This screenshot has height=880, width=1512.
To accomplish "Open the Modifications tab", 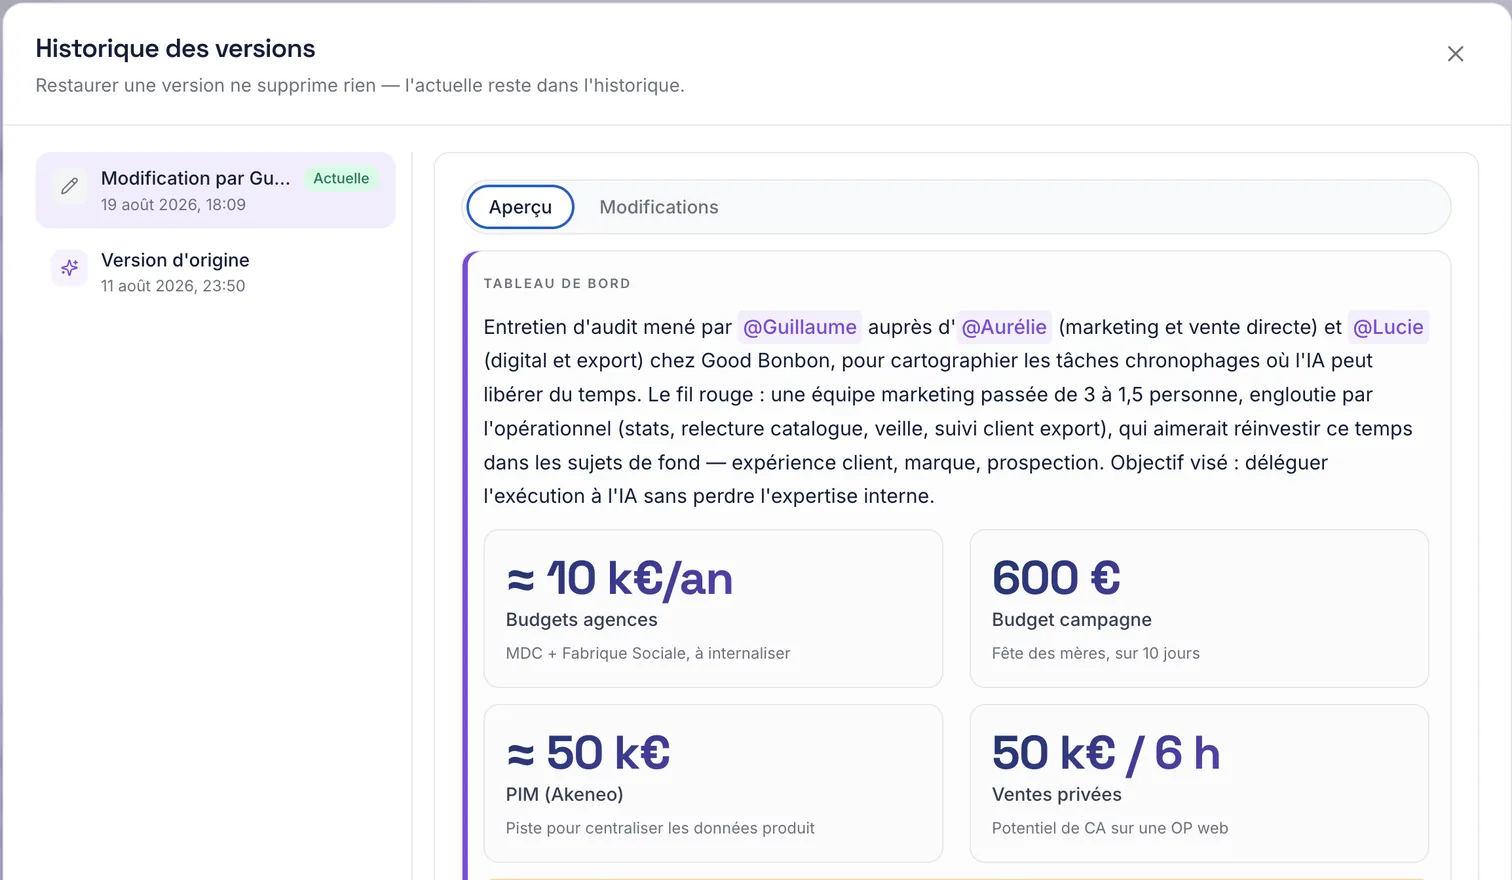I will [x=659, y=207].
